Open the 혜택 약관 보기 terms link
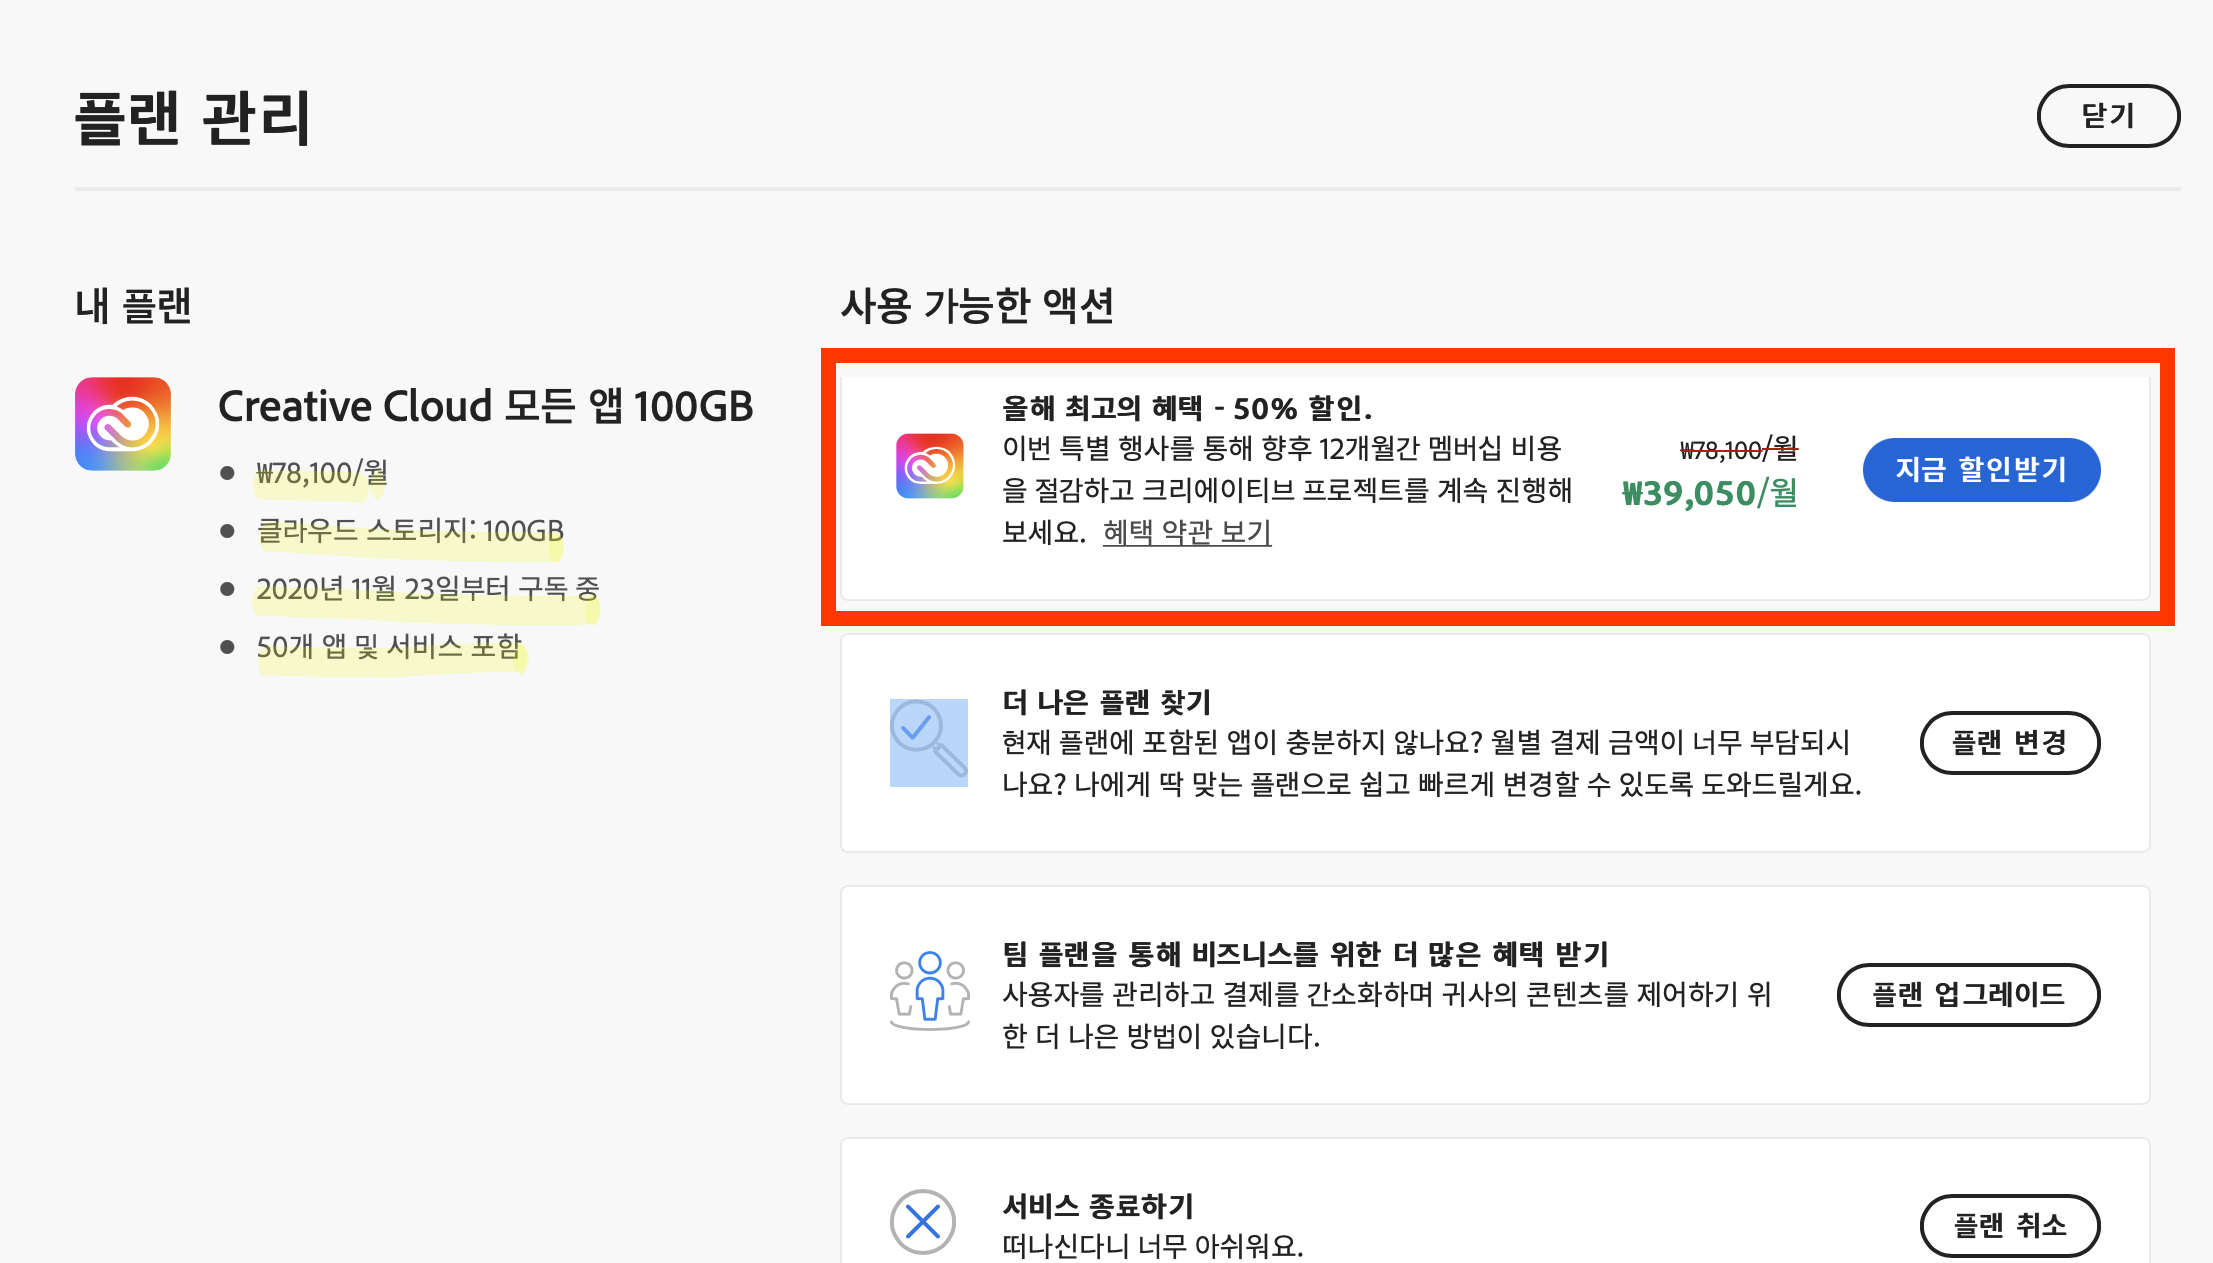Viewport: 2213px width, 1263px height. 1186,532
